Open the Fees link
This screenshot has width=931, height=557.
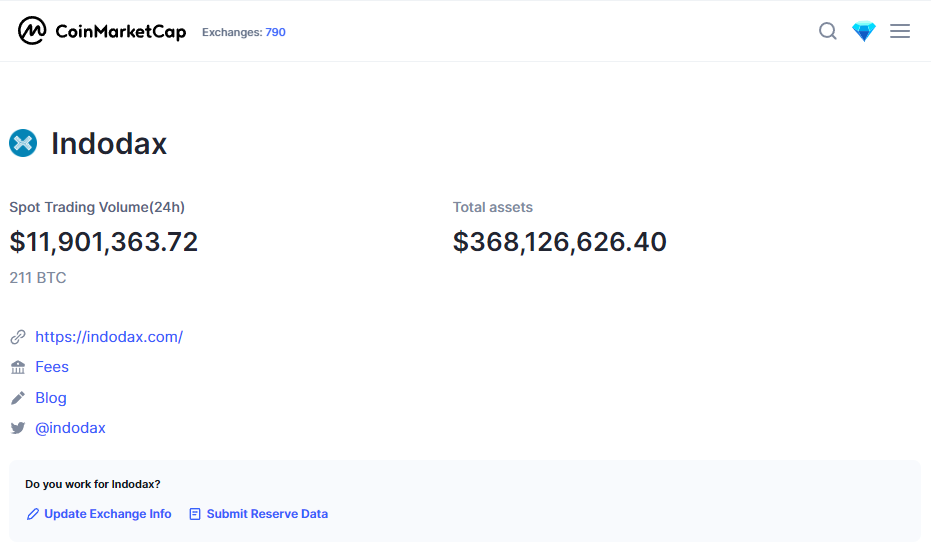coord(52,367)
